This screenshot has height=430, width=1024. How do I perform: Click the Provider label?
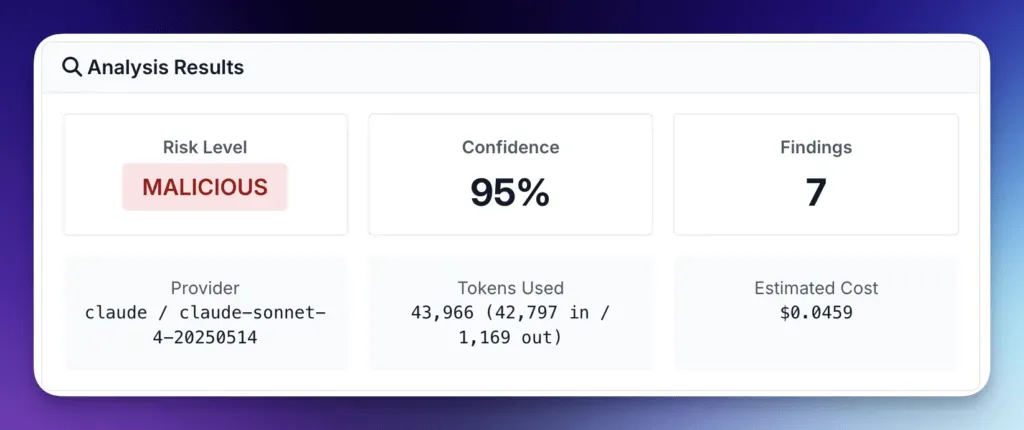tap(205, 288)
